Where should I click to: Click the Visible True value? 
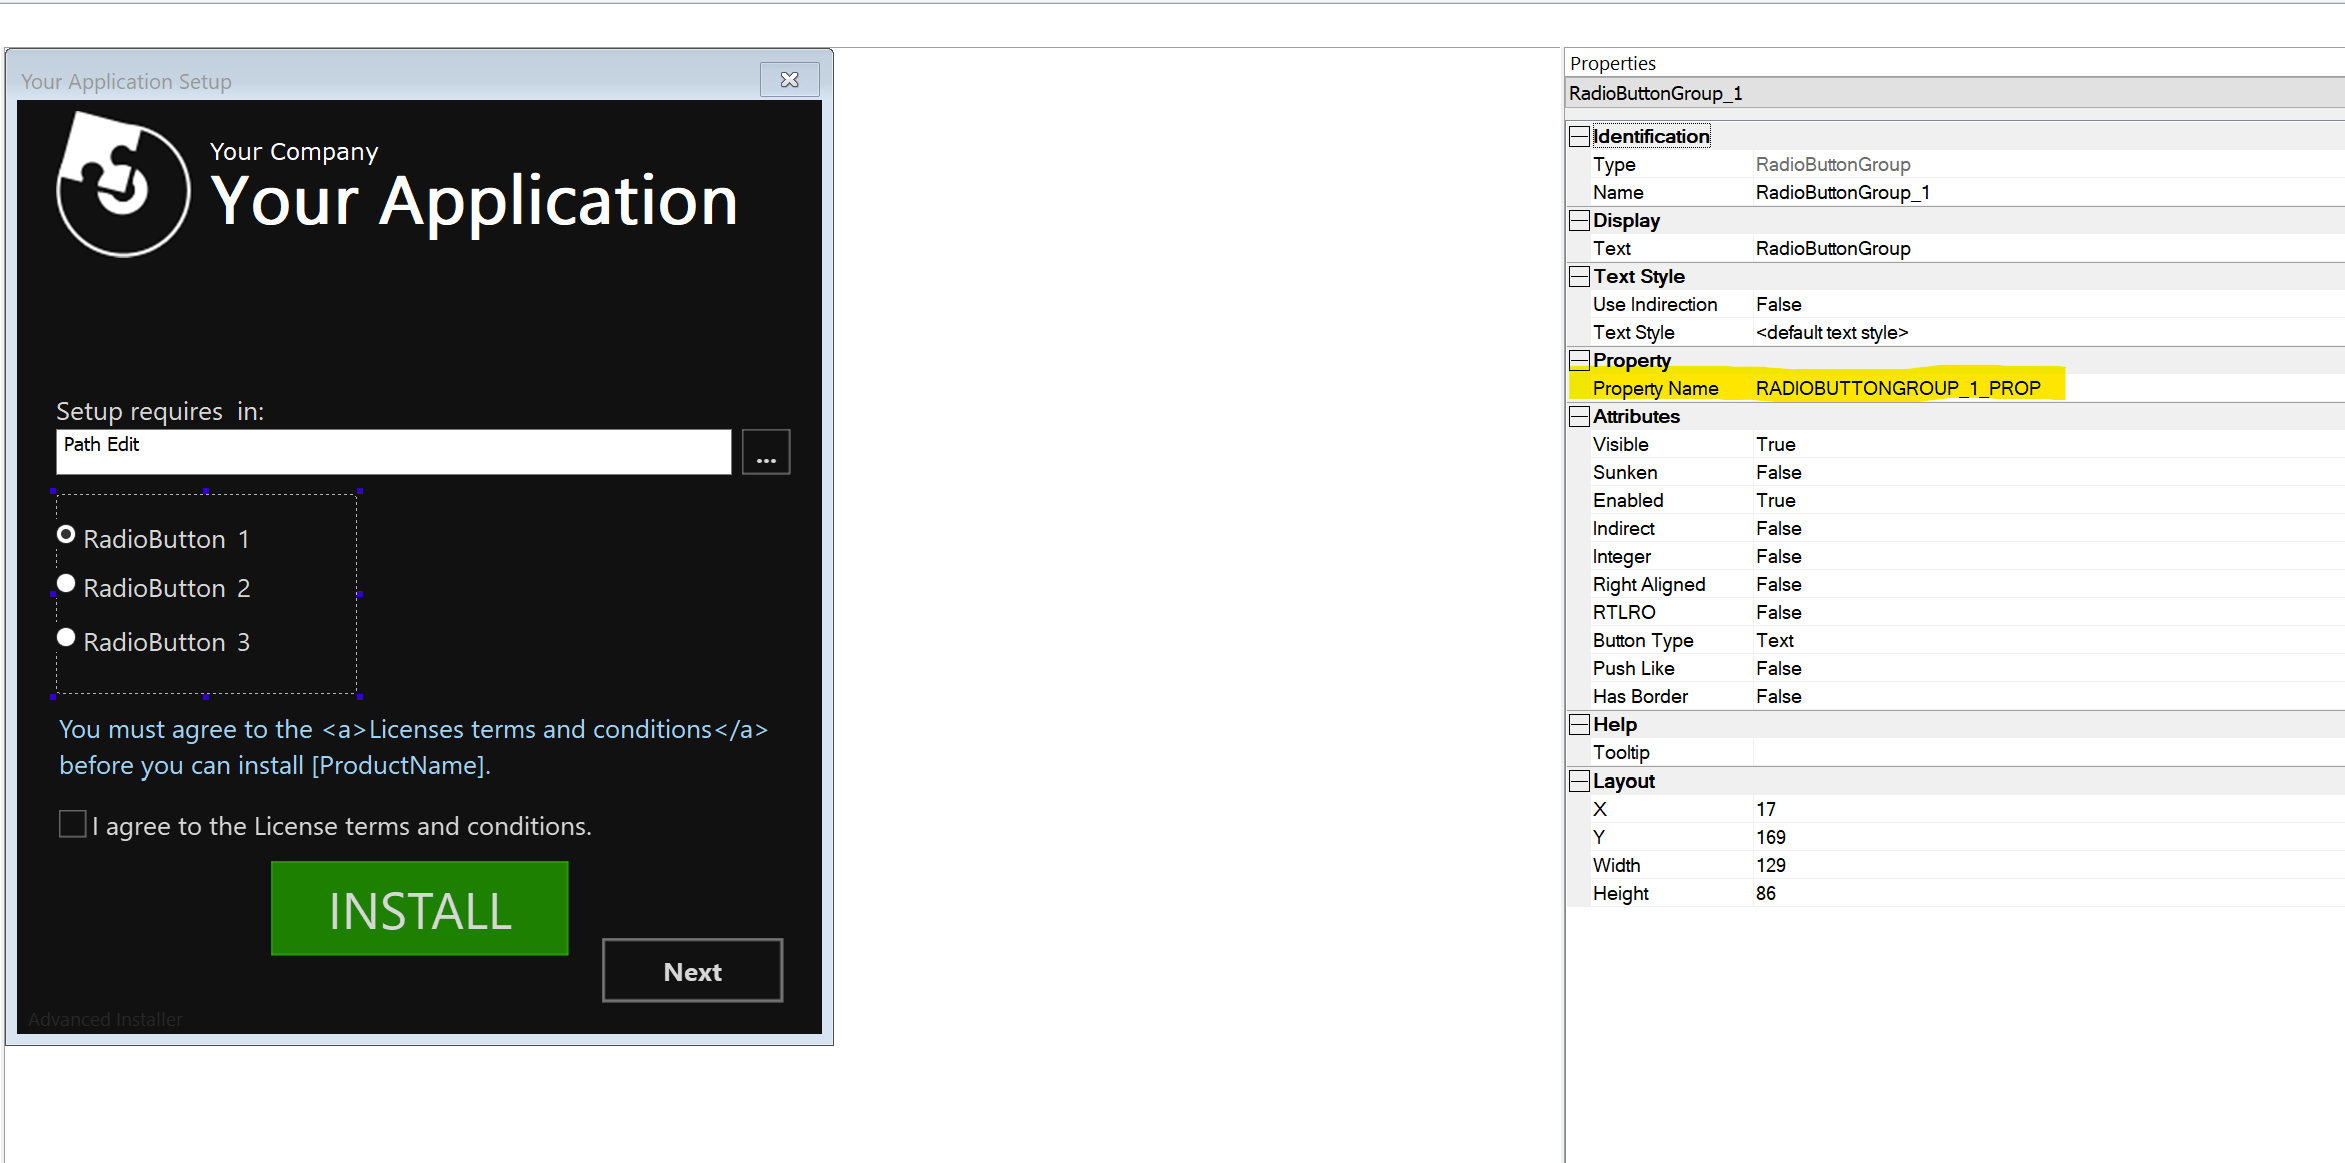1775,444
